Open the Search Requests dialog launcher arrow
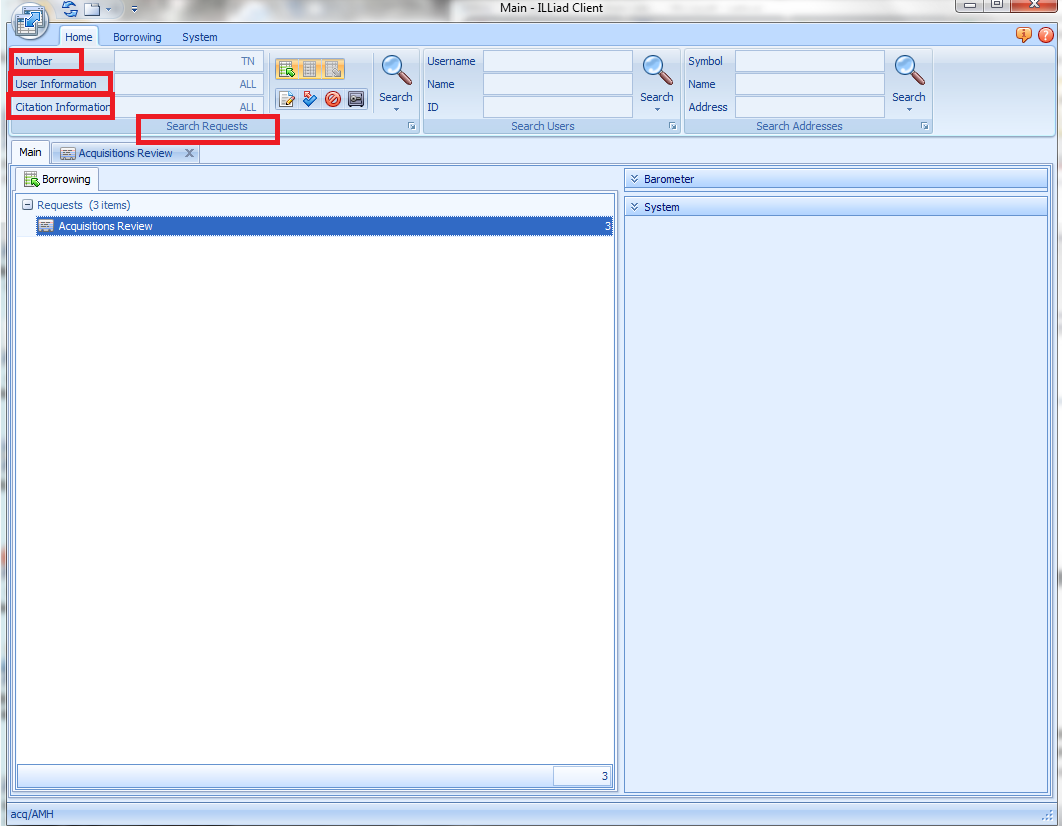This screenshot has width=1062, height=826. click(411, 127)
